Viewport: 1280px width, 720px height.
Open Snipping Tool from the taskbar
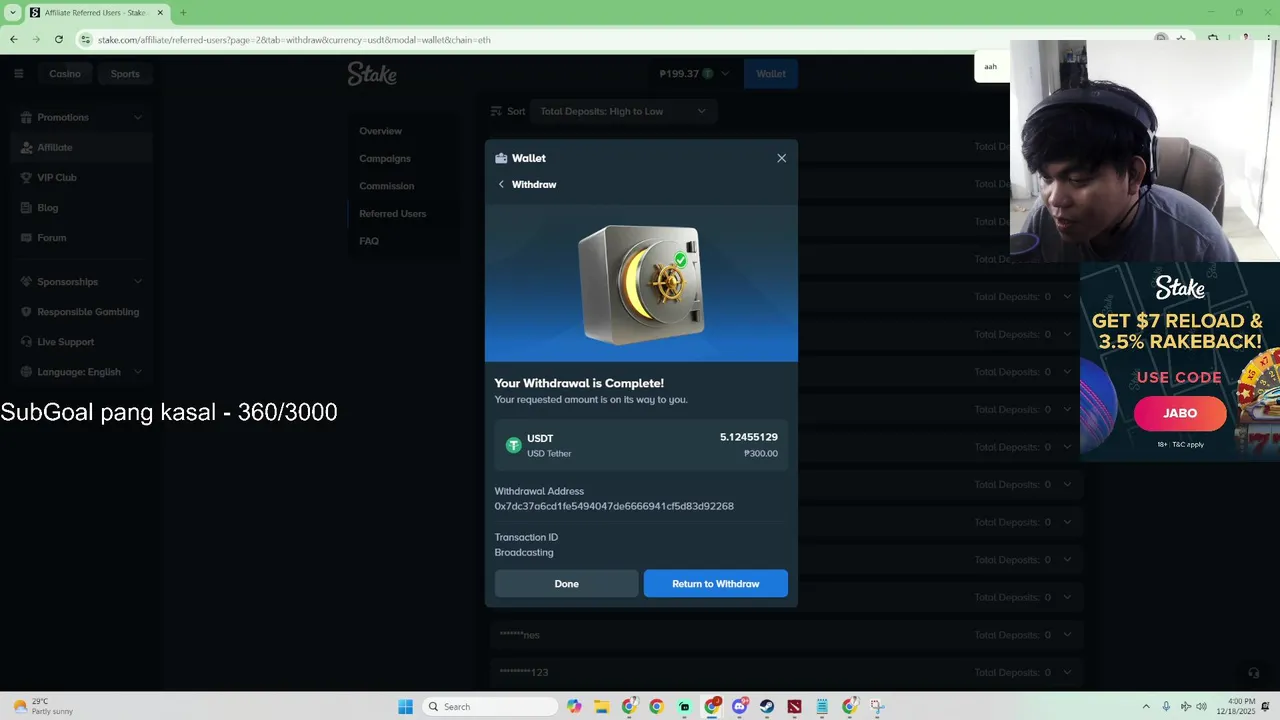point(876,706)
